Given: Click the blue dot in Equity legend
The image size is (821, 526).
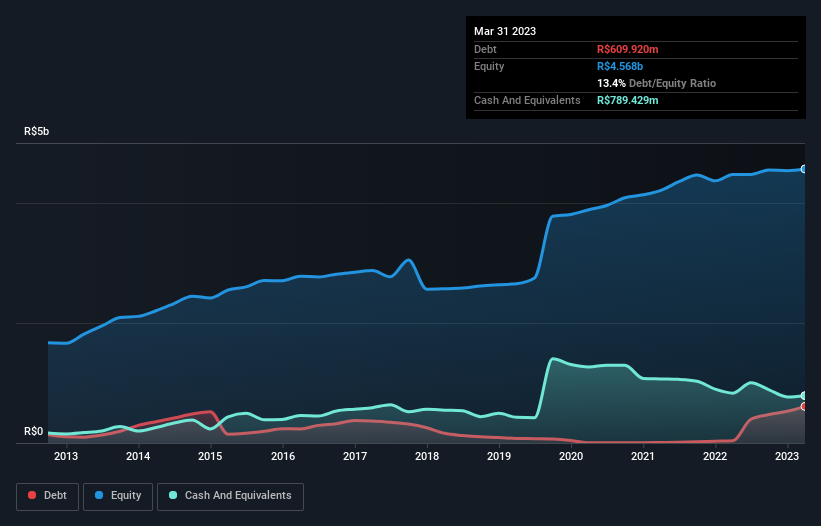Looking at the screenshot, I should [x=100, y=496].
